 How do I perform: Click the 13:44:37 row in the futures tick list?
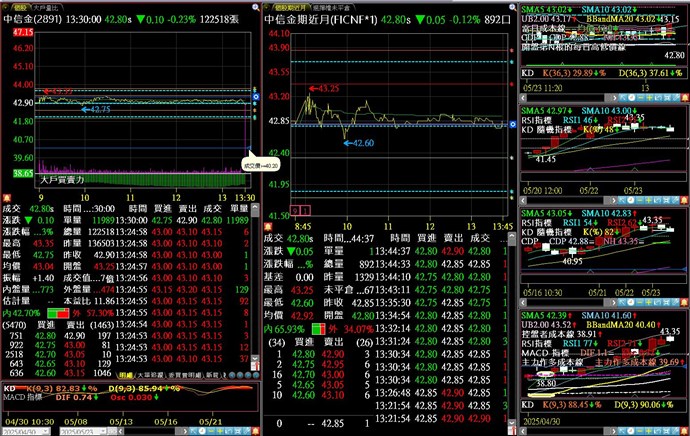point(441,251)
